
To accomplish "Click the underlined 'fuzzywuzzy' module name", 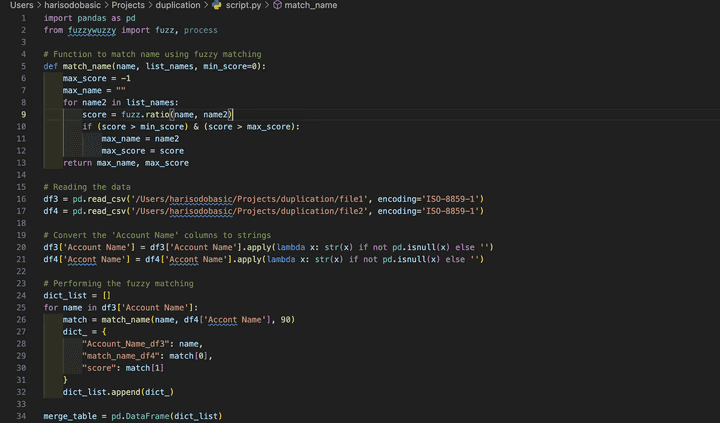I will click(x=92, y=30).
